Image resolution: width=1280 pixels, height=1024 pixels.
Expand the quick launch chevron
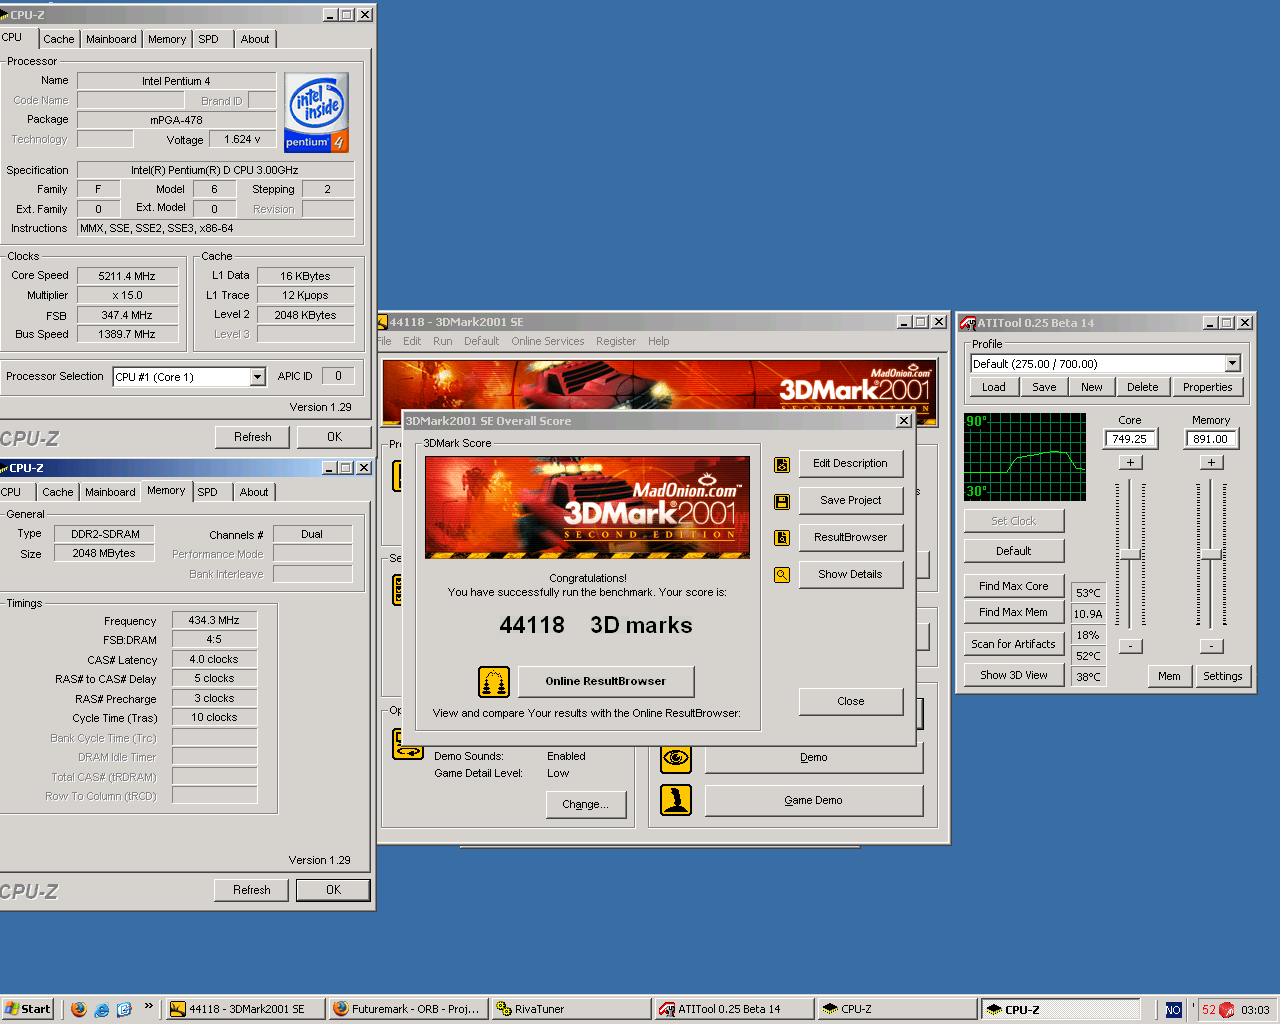(x=149, y=1006)
